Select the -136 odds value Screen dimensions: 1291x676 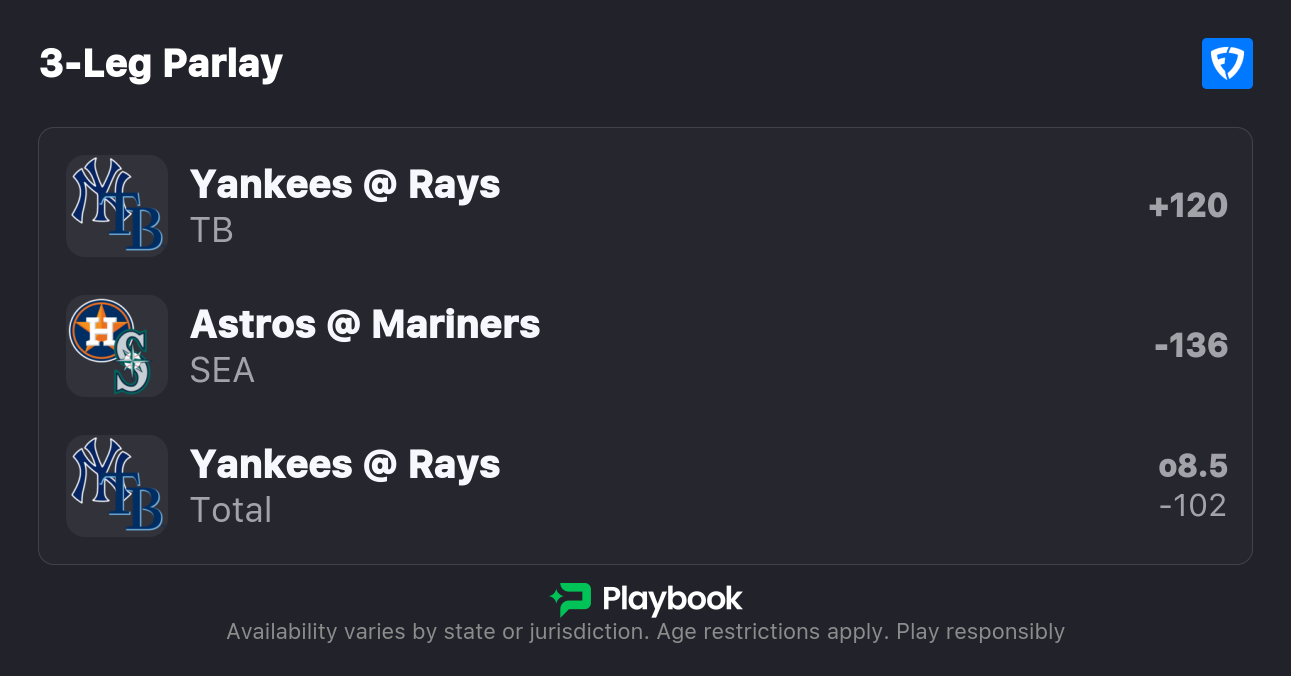tap(1190, 346)
